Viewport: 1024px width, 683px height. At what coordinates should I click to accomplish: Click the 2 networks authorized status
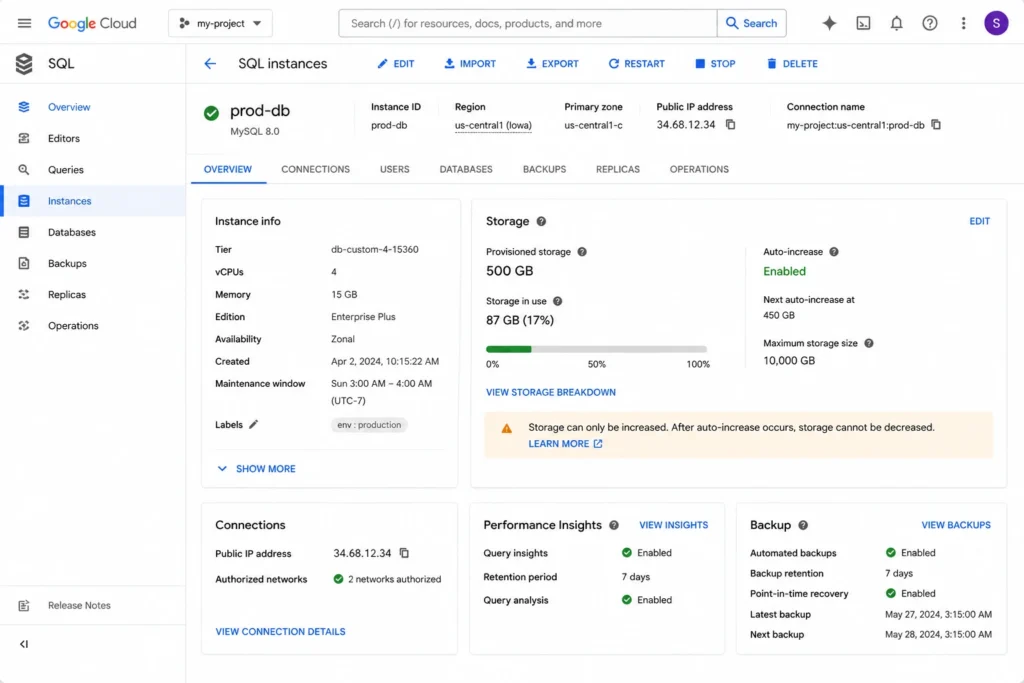(387, 579)
